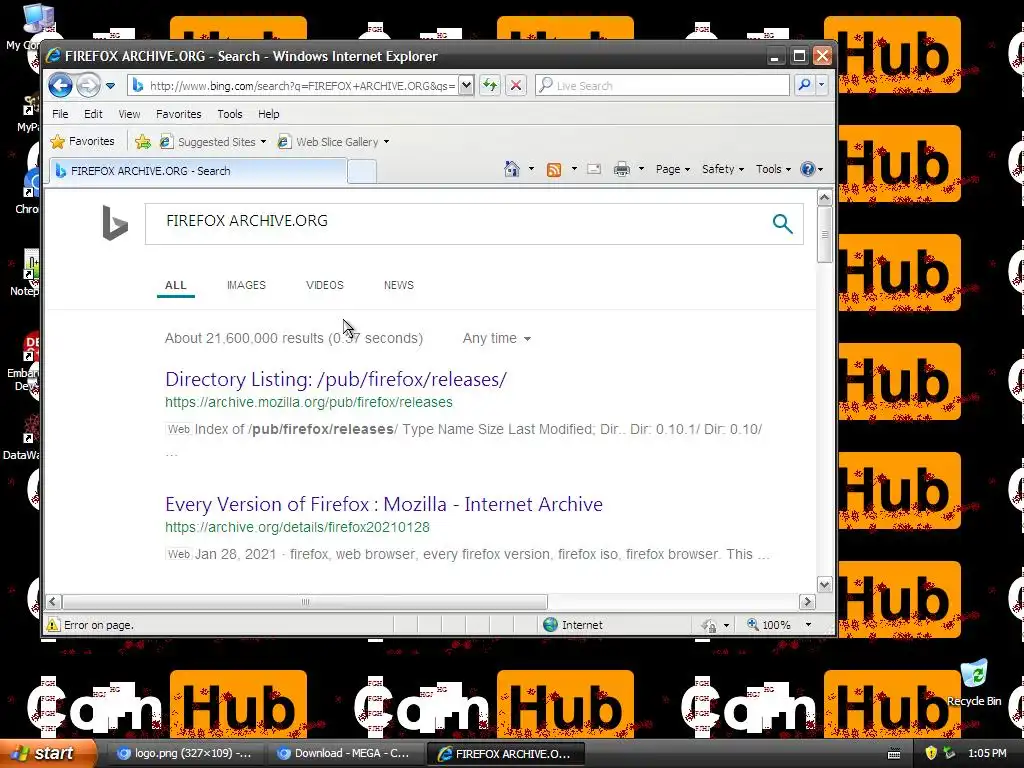This screenshot has width=1024, height=768.
Task: Click the blue Help question icon
Action: click(x=808, y=169)
